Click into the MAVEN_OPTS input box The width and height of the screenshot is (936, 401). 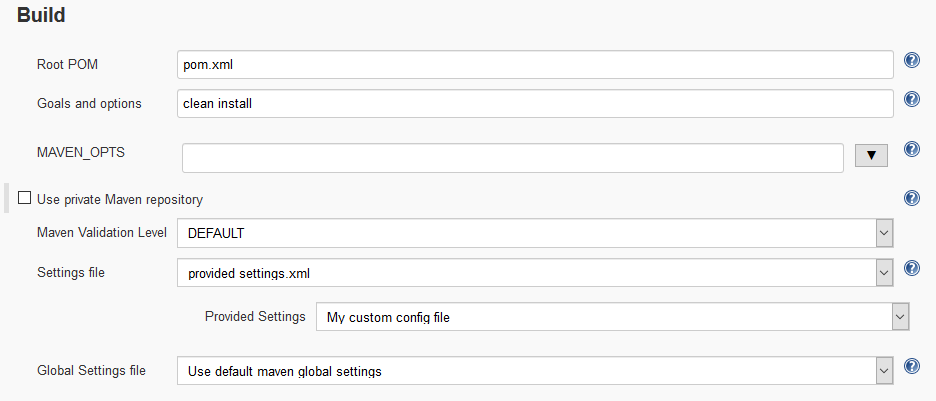pos(513,157)
